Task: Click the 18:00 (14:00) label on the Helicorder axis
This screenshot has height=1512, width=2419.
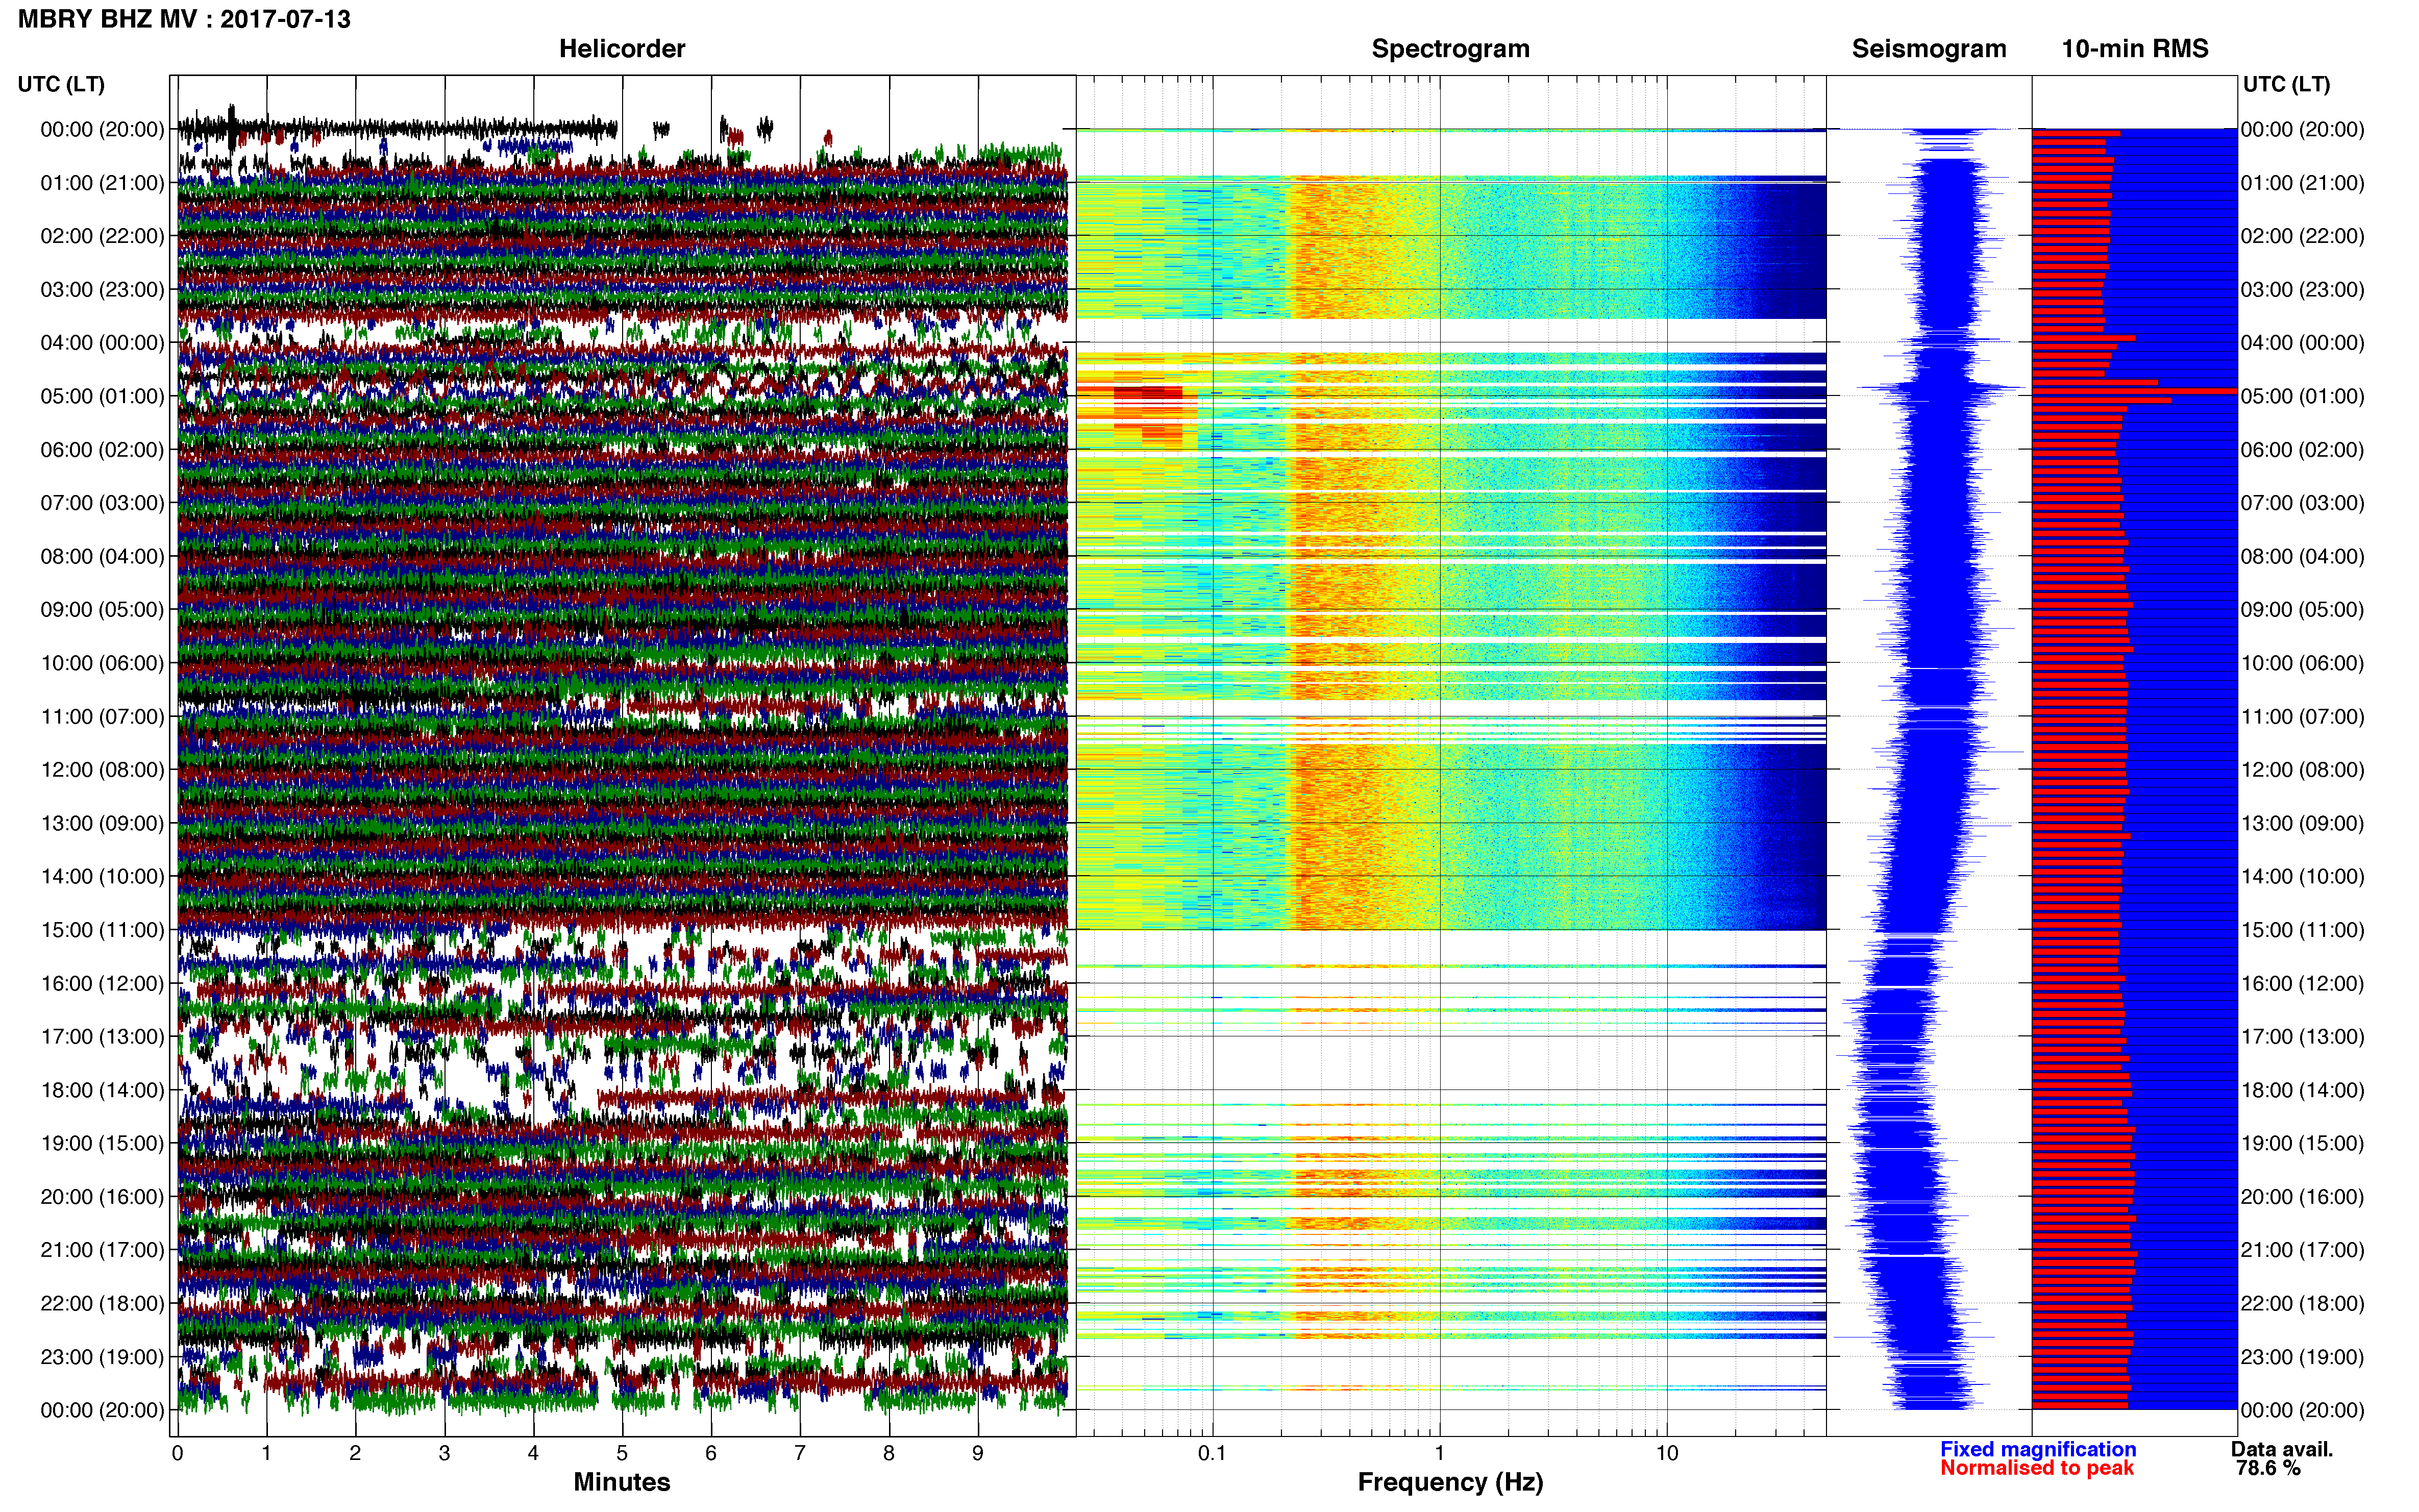Action: tap(102, 1090)
